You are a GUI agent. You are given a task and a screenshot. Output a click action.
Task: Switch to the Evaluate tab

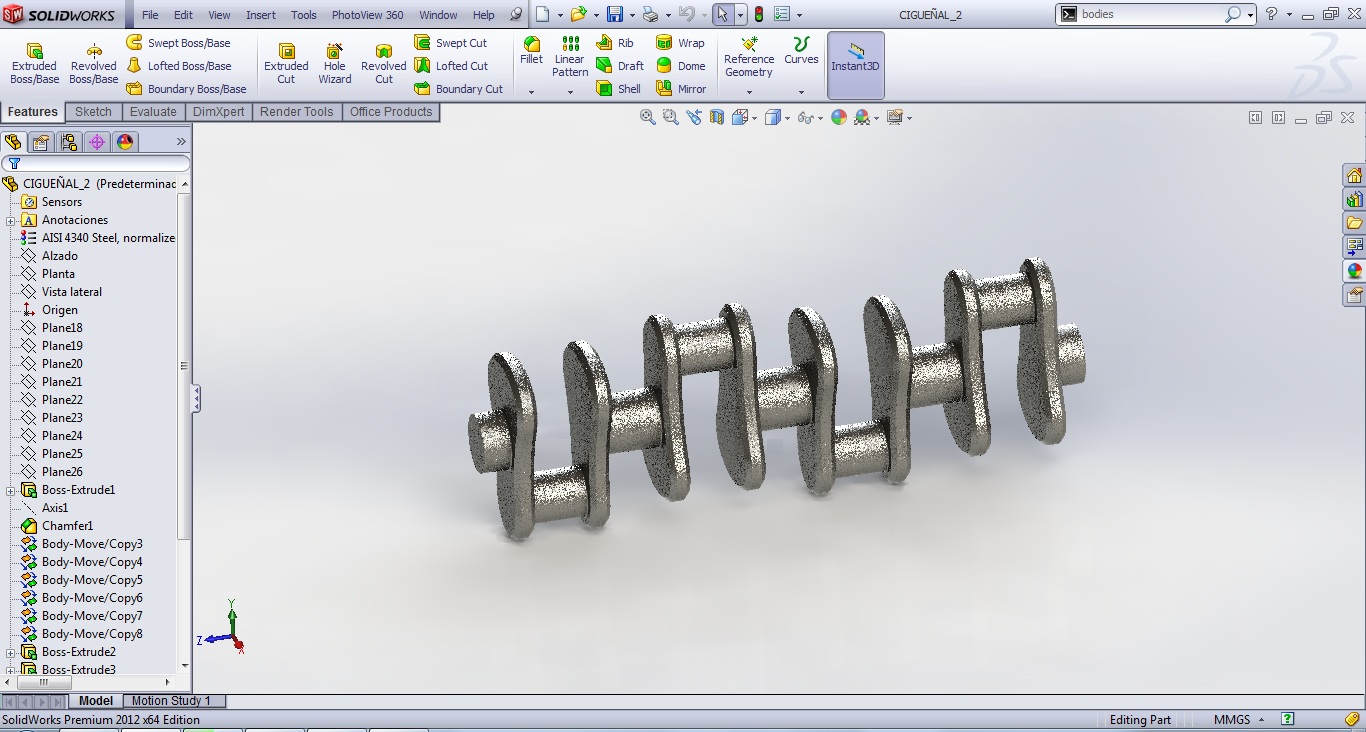(x=153, y=112)
